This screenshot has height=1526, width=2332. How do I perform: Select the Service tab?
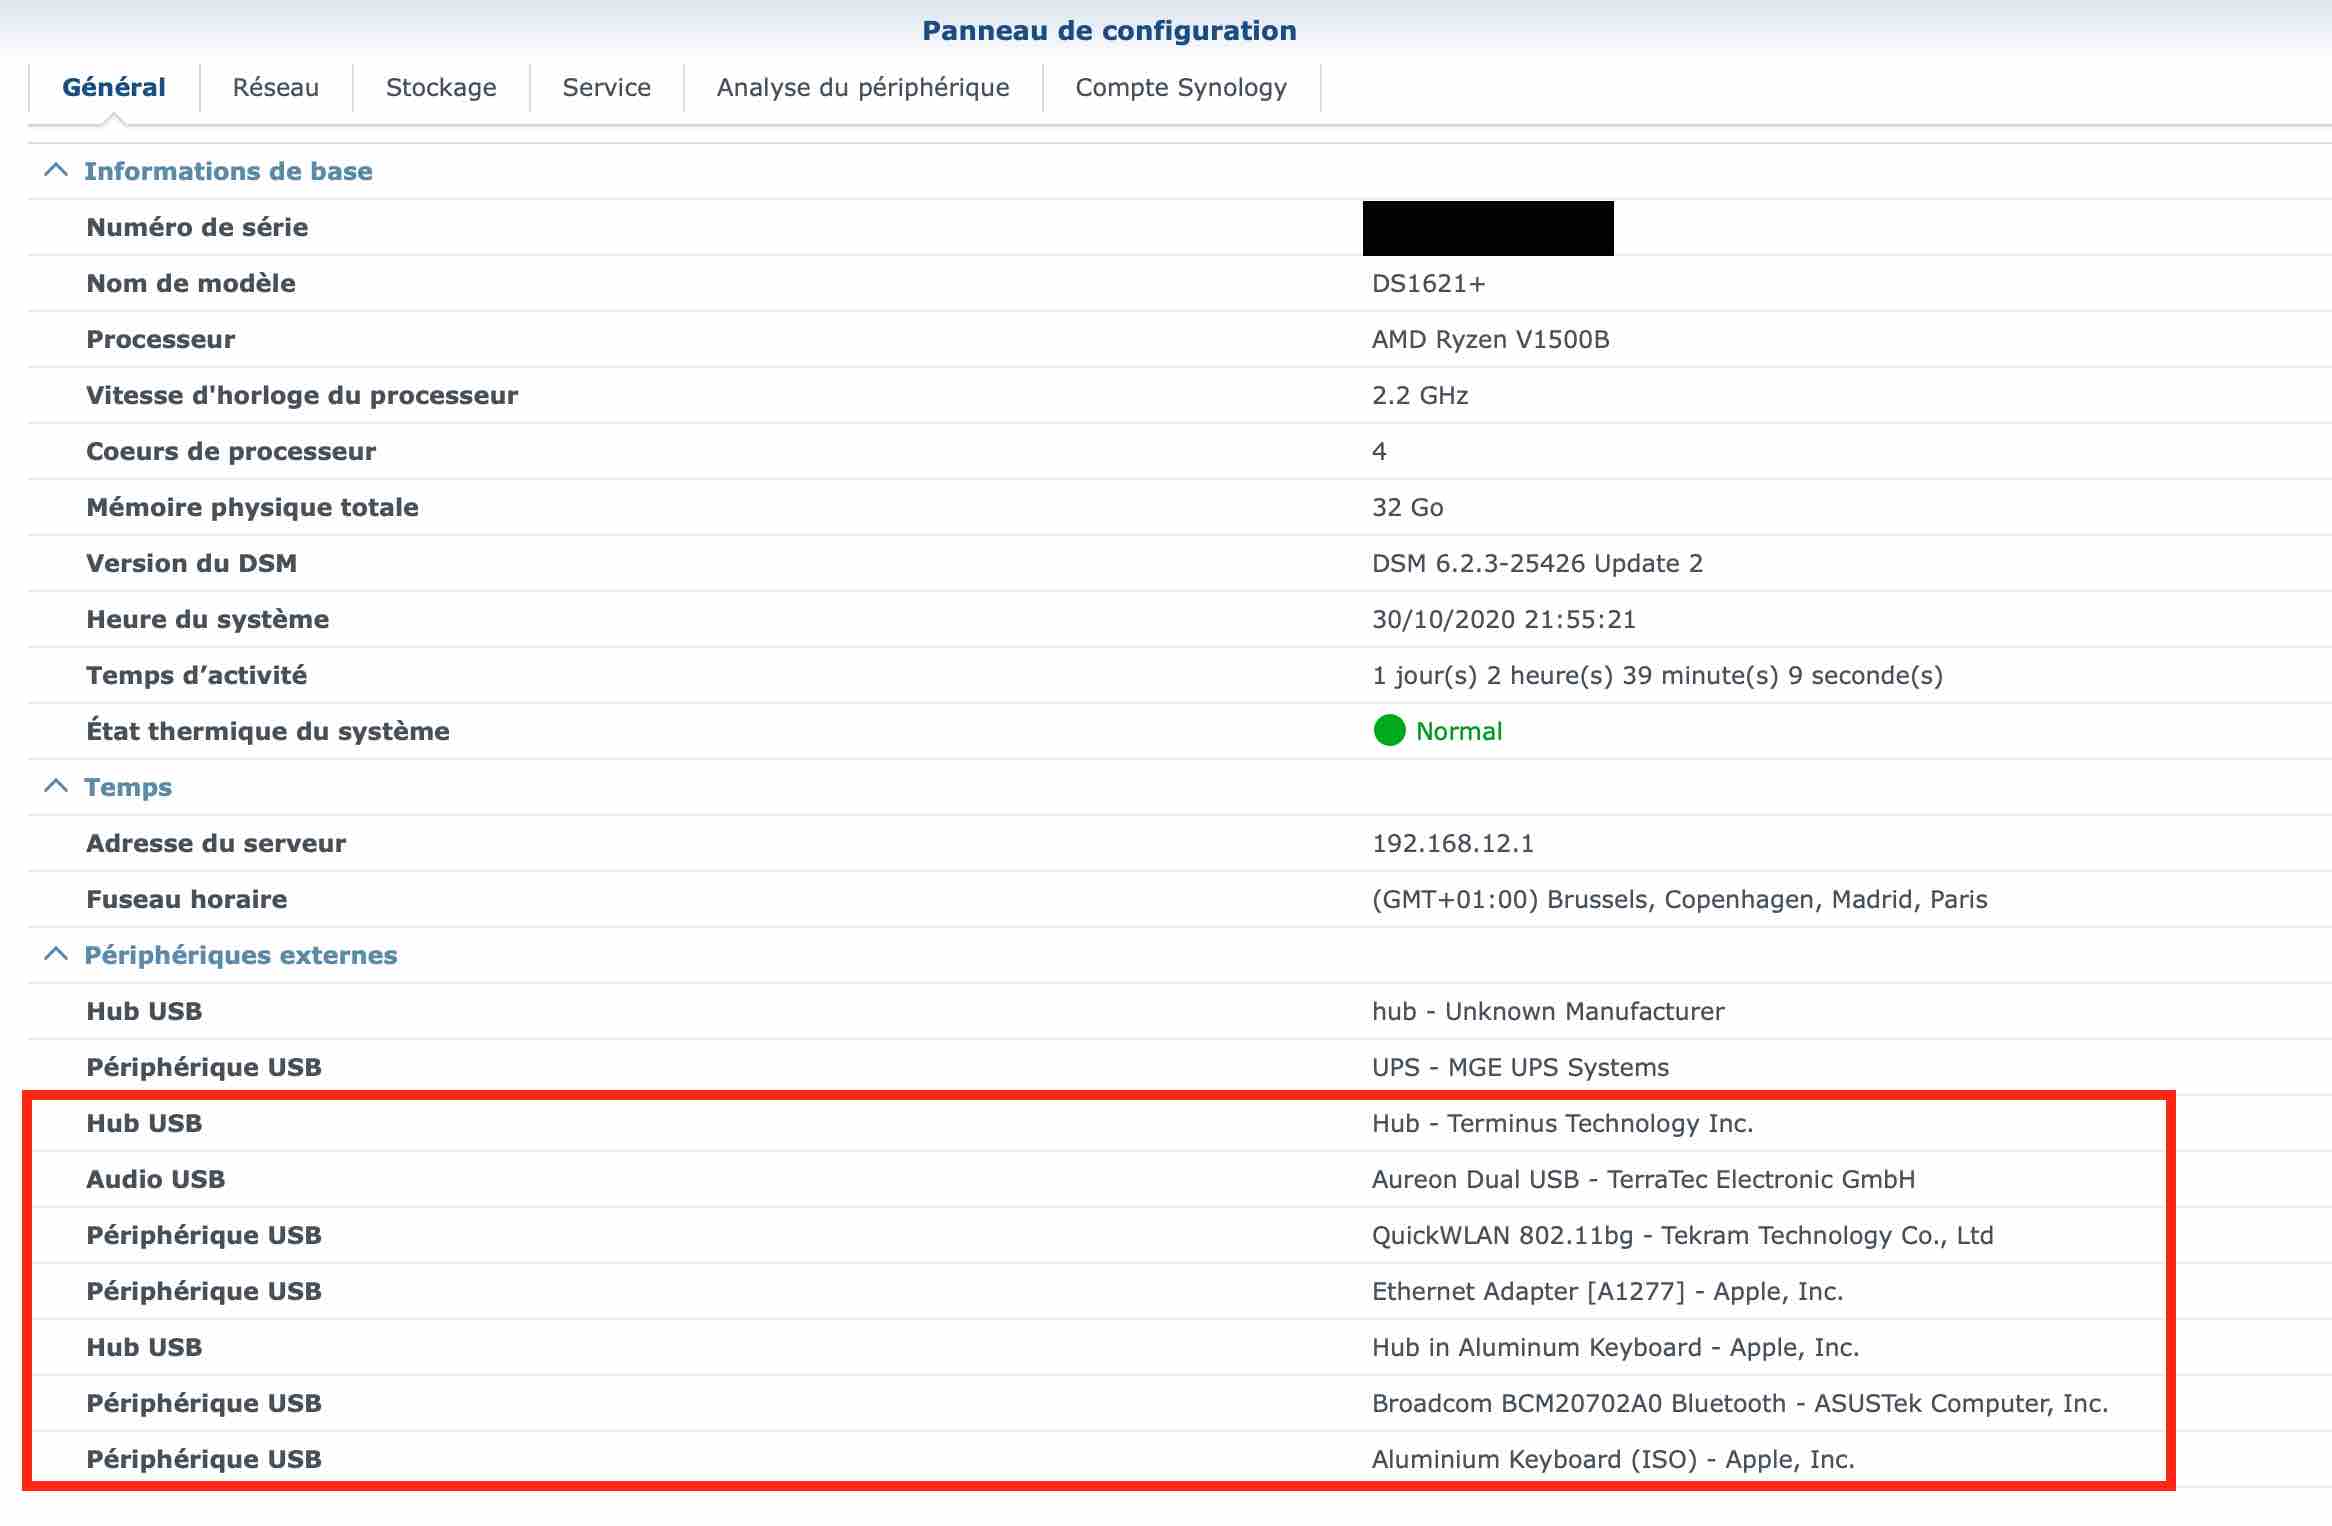(x=606, y=88)
